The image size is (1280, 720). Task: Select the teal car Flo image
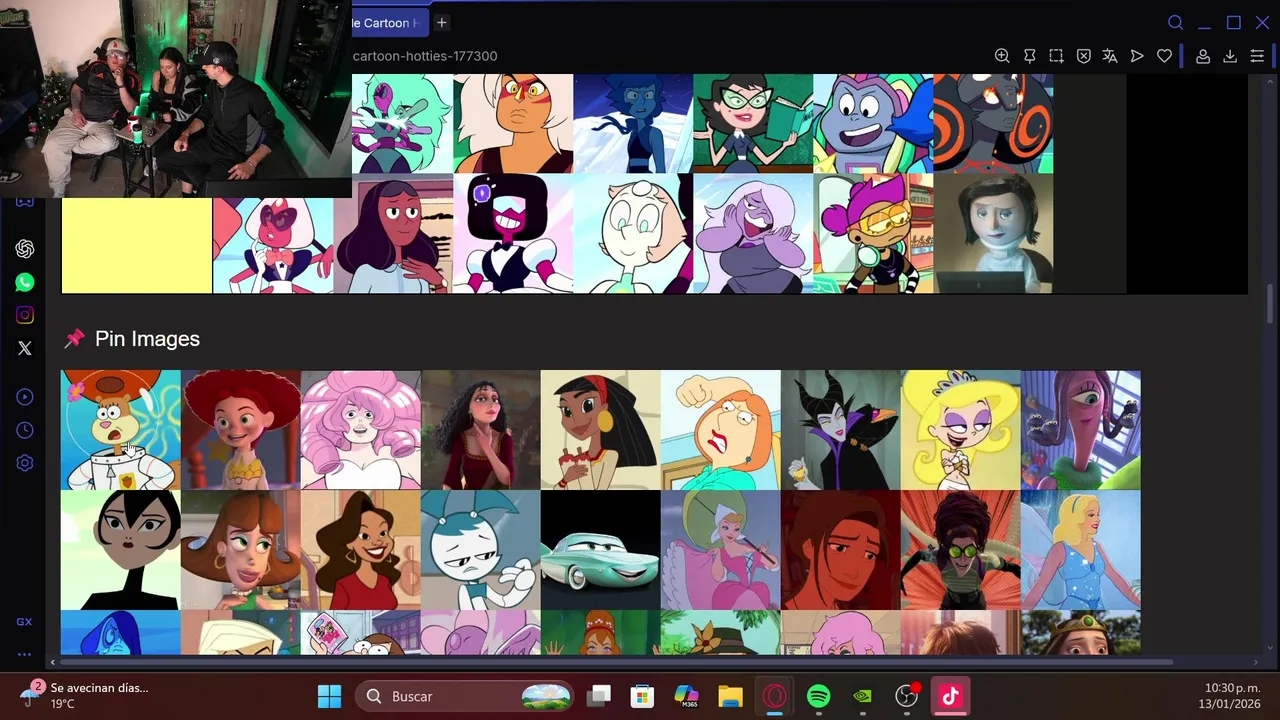(x=601, y=550)
